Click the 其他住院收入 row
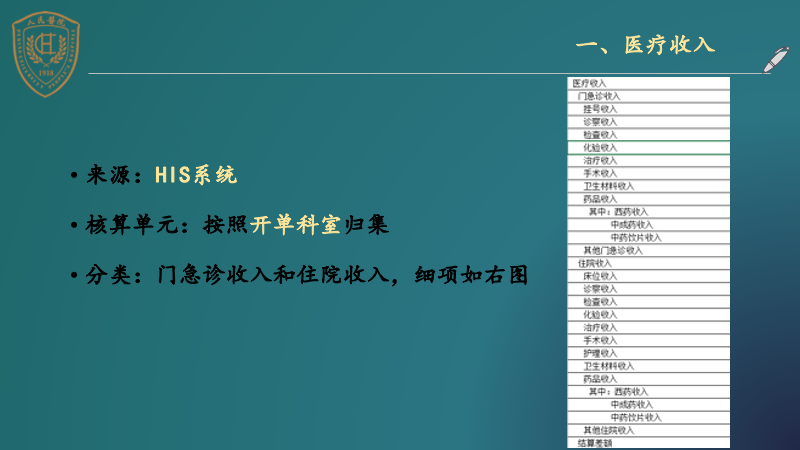 609,430
